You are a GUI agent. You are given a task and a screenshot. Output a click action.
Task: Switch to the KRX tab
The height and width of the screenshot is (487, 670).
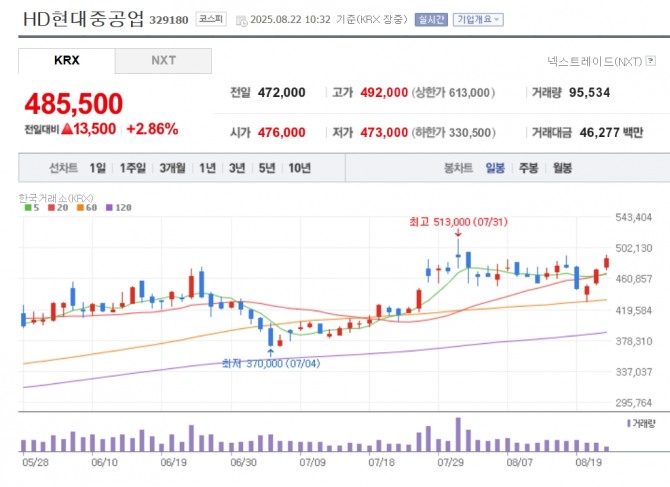coord(67,61)
